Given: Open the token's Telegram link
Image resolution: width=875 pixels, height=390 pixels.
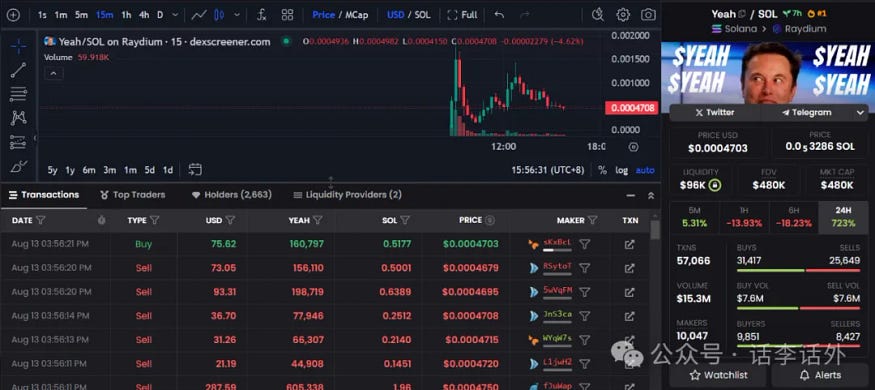Looking at the screenshot, I should tap(806, 113).
